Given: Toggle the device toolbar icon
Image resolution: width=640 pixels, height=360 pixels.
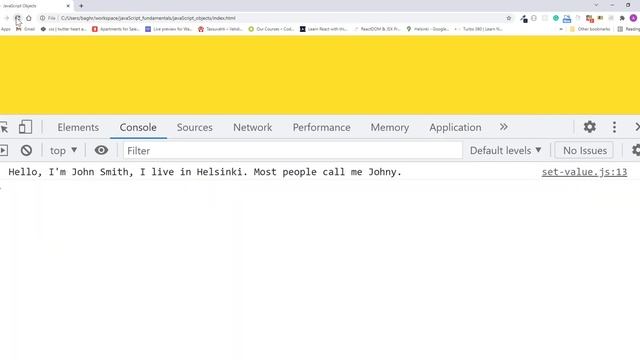Looking at the screenshot, I should click(25, 127).
